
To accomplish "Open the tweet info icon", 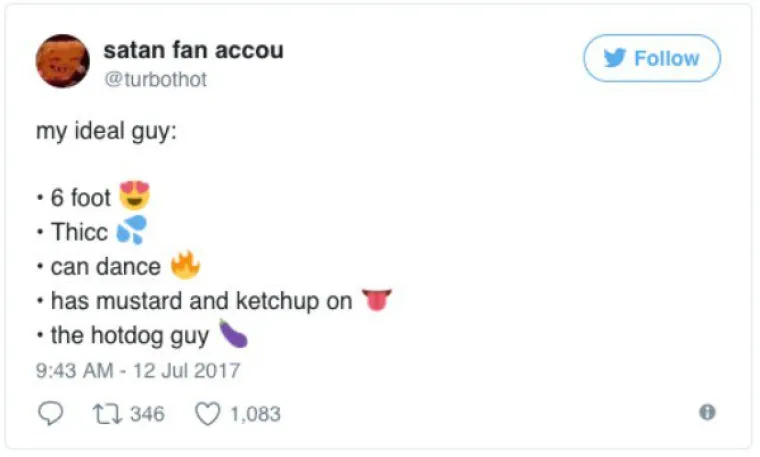I will point(707,412).
